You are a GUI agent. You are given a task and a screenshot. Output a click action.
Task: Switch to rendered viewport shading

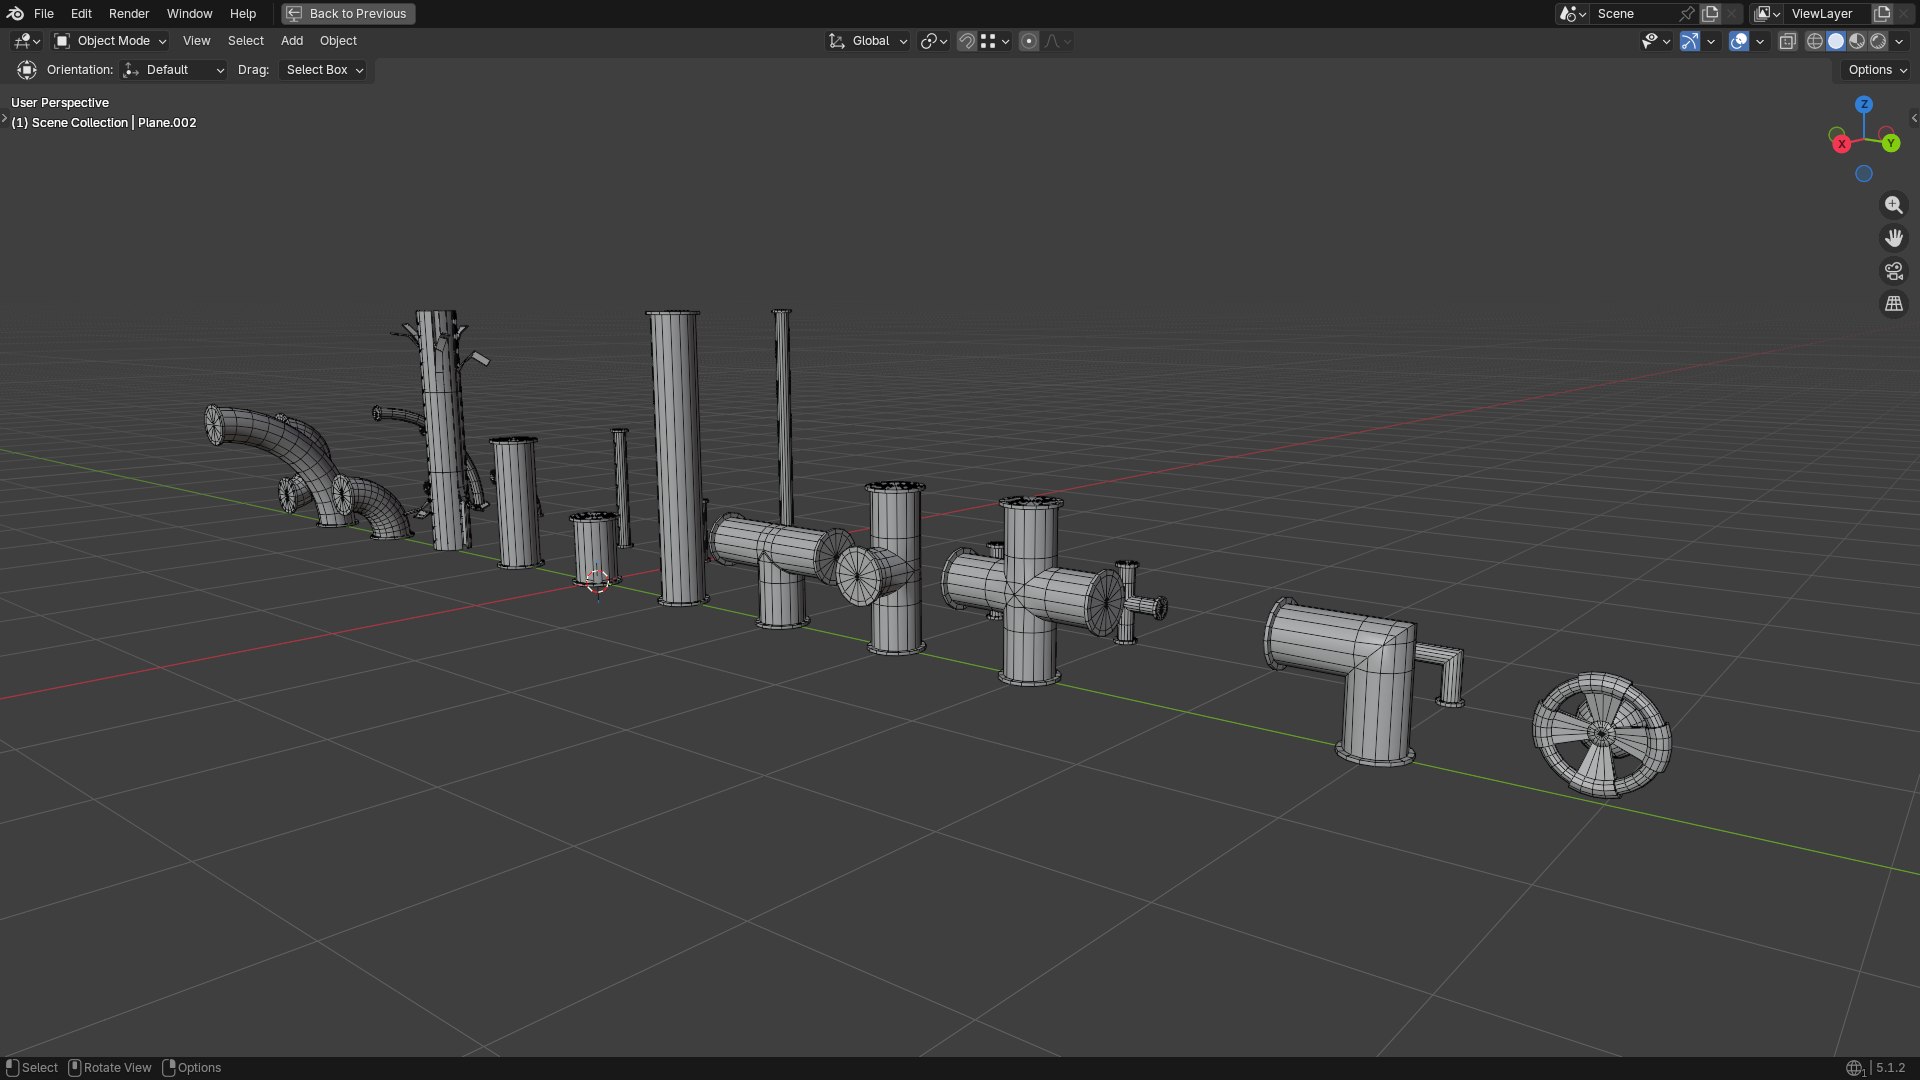tap(1878, 41)
